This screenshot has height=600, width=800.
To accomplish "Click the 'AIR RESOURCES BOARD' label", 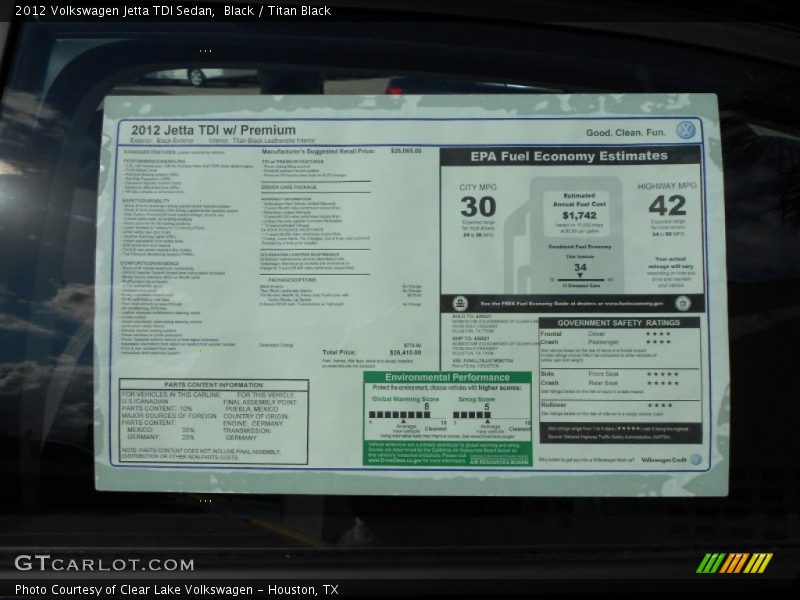I will tap(499, 462).
